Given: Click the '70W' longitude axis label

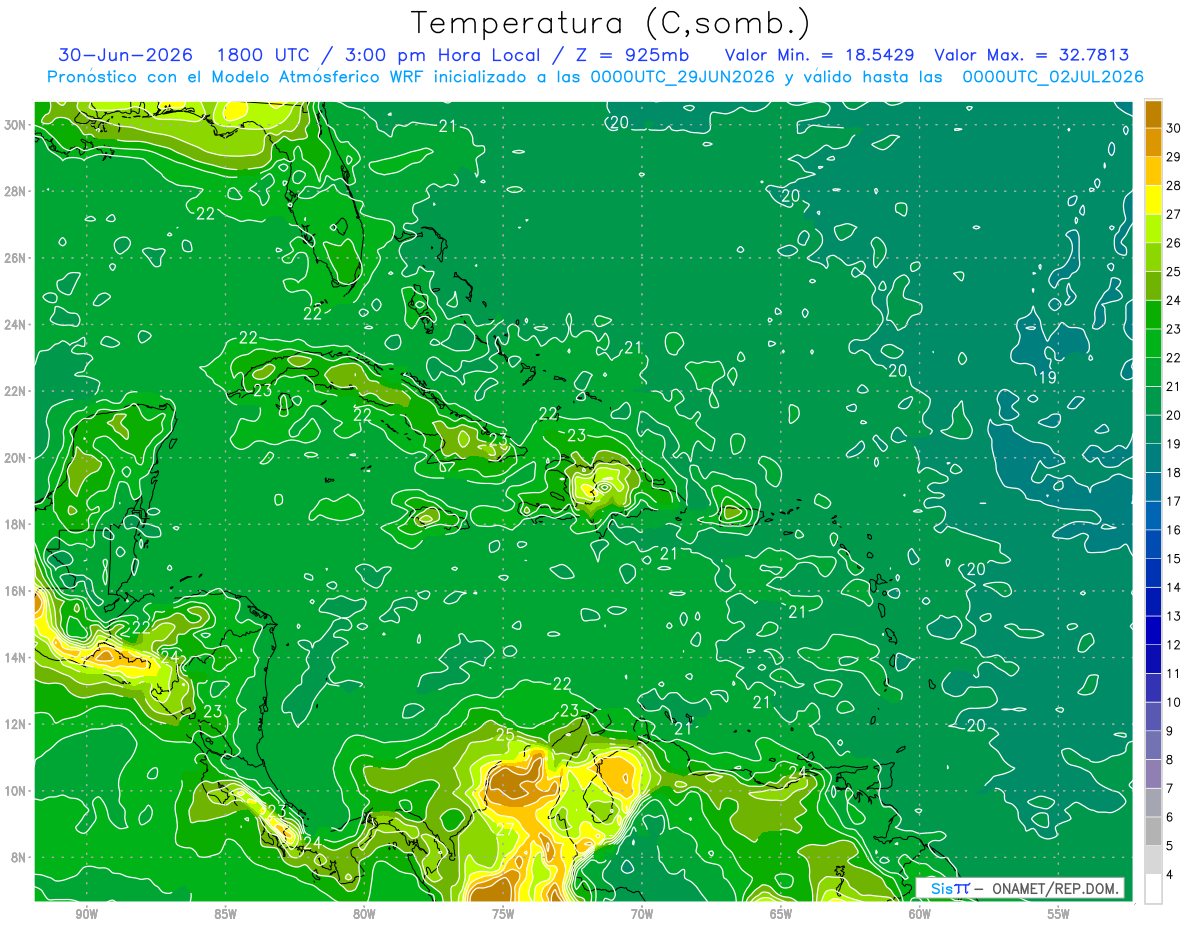Looking at the screenshot, I should 642,913.
